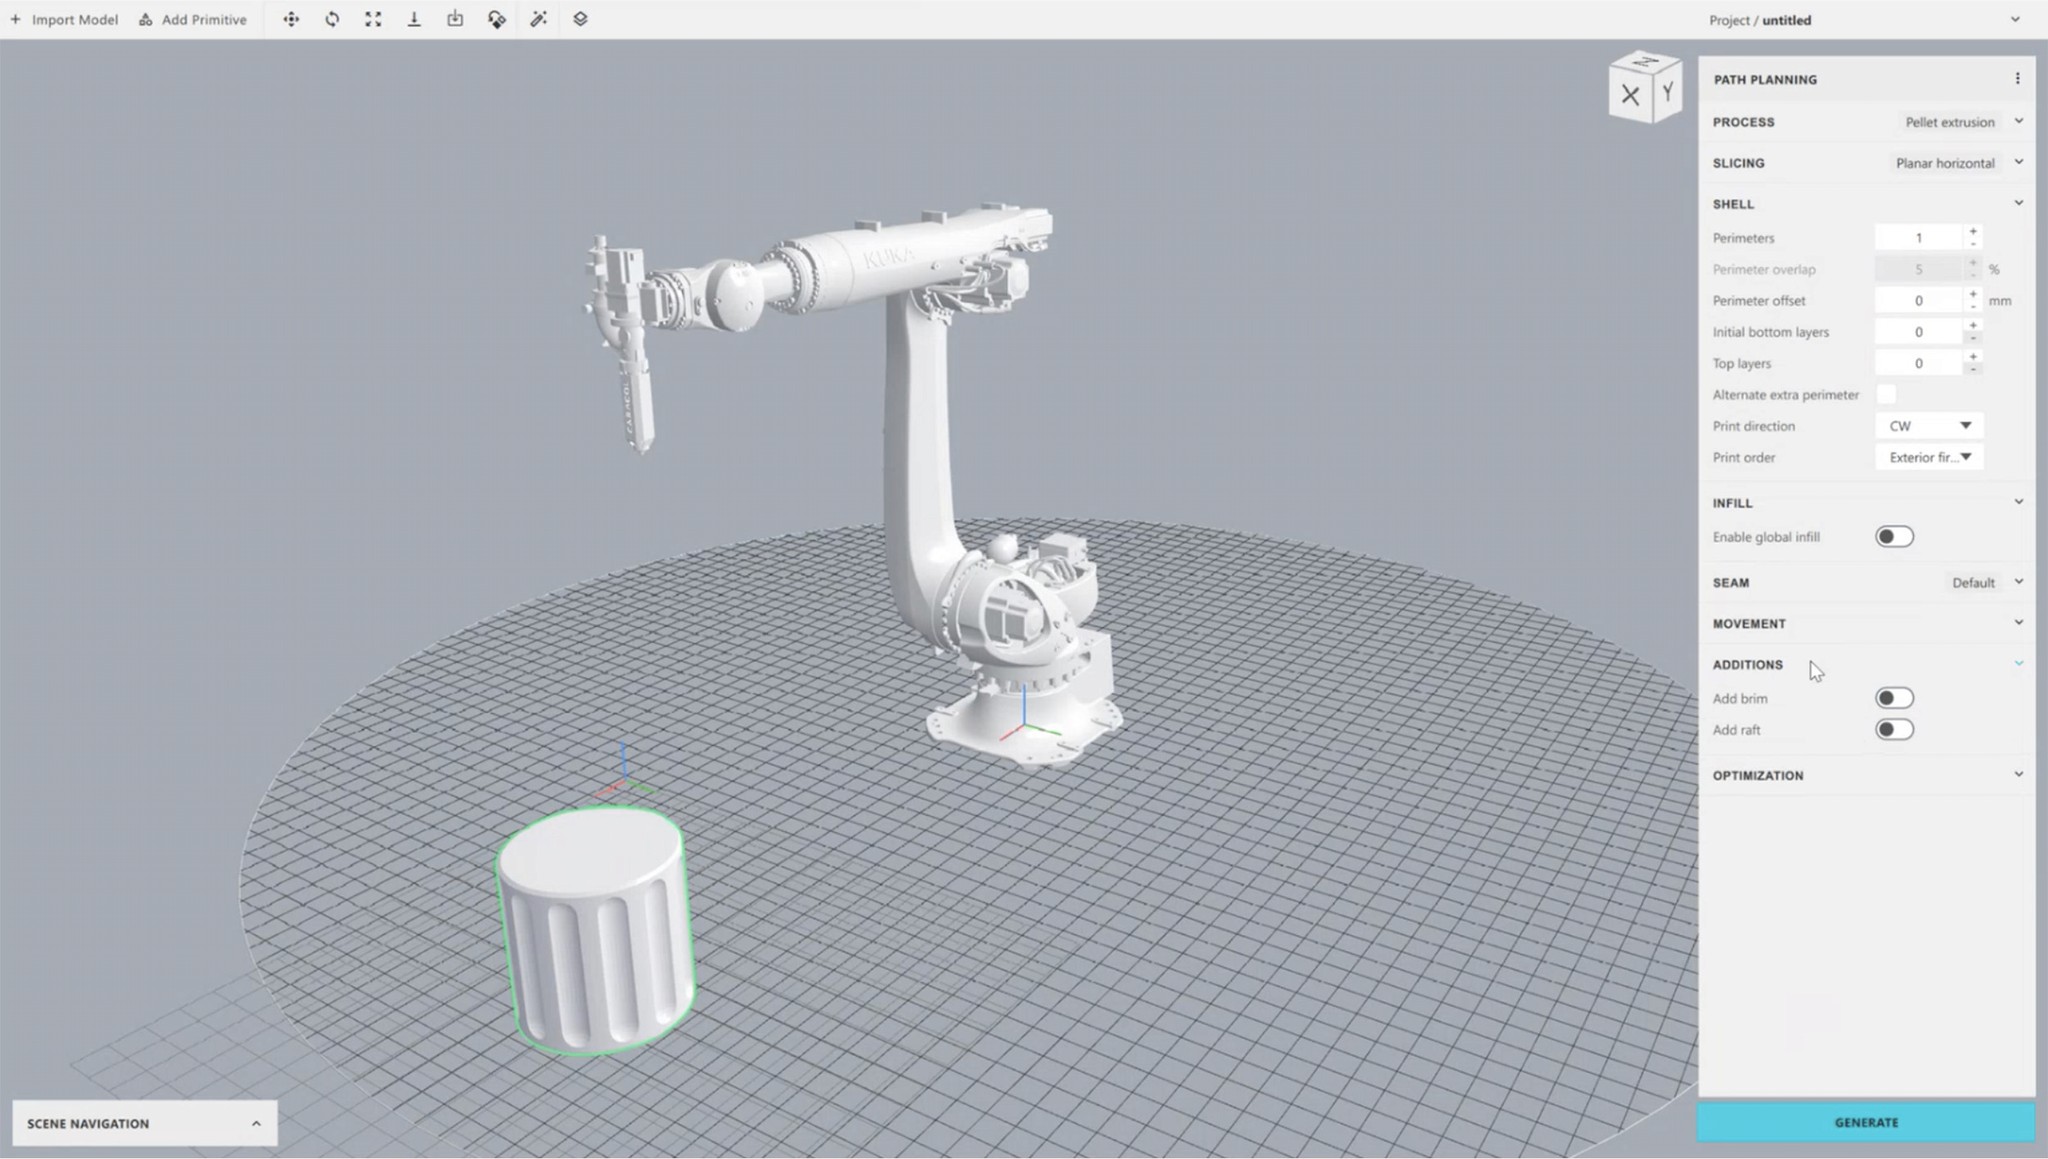Viewport: 2048px width, 1159px height.
Task: Select the Move tool in toolbar
Action: tap(291, 19)
